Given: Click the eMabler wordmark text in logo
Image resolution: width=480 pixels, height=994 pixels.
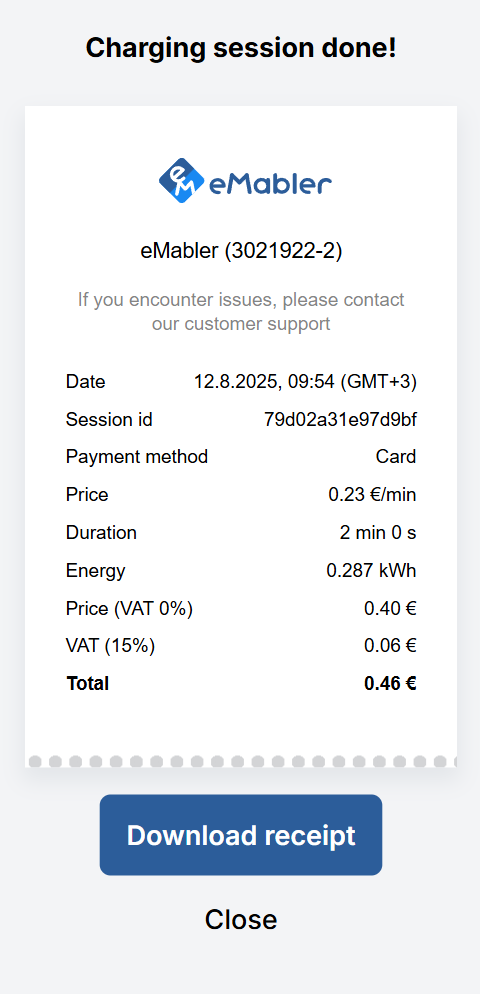Looking at the screenshot, I should 270,184.
